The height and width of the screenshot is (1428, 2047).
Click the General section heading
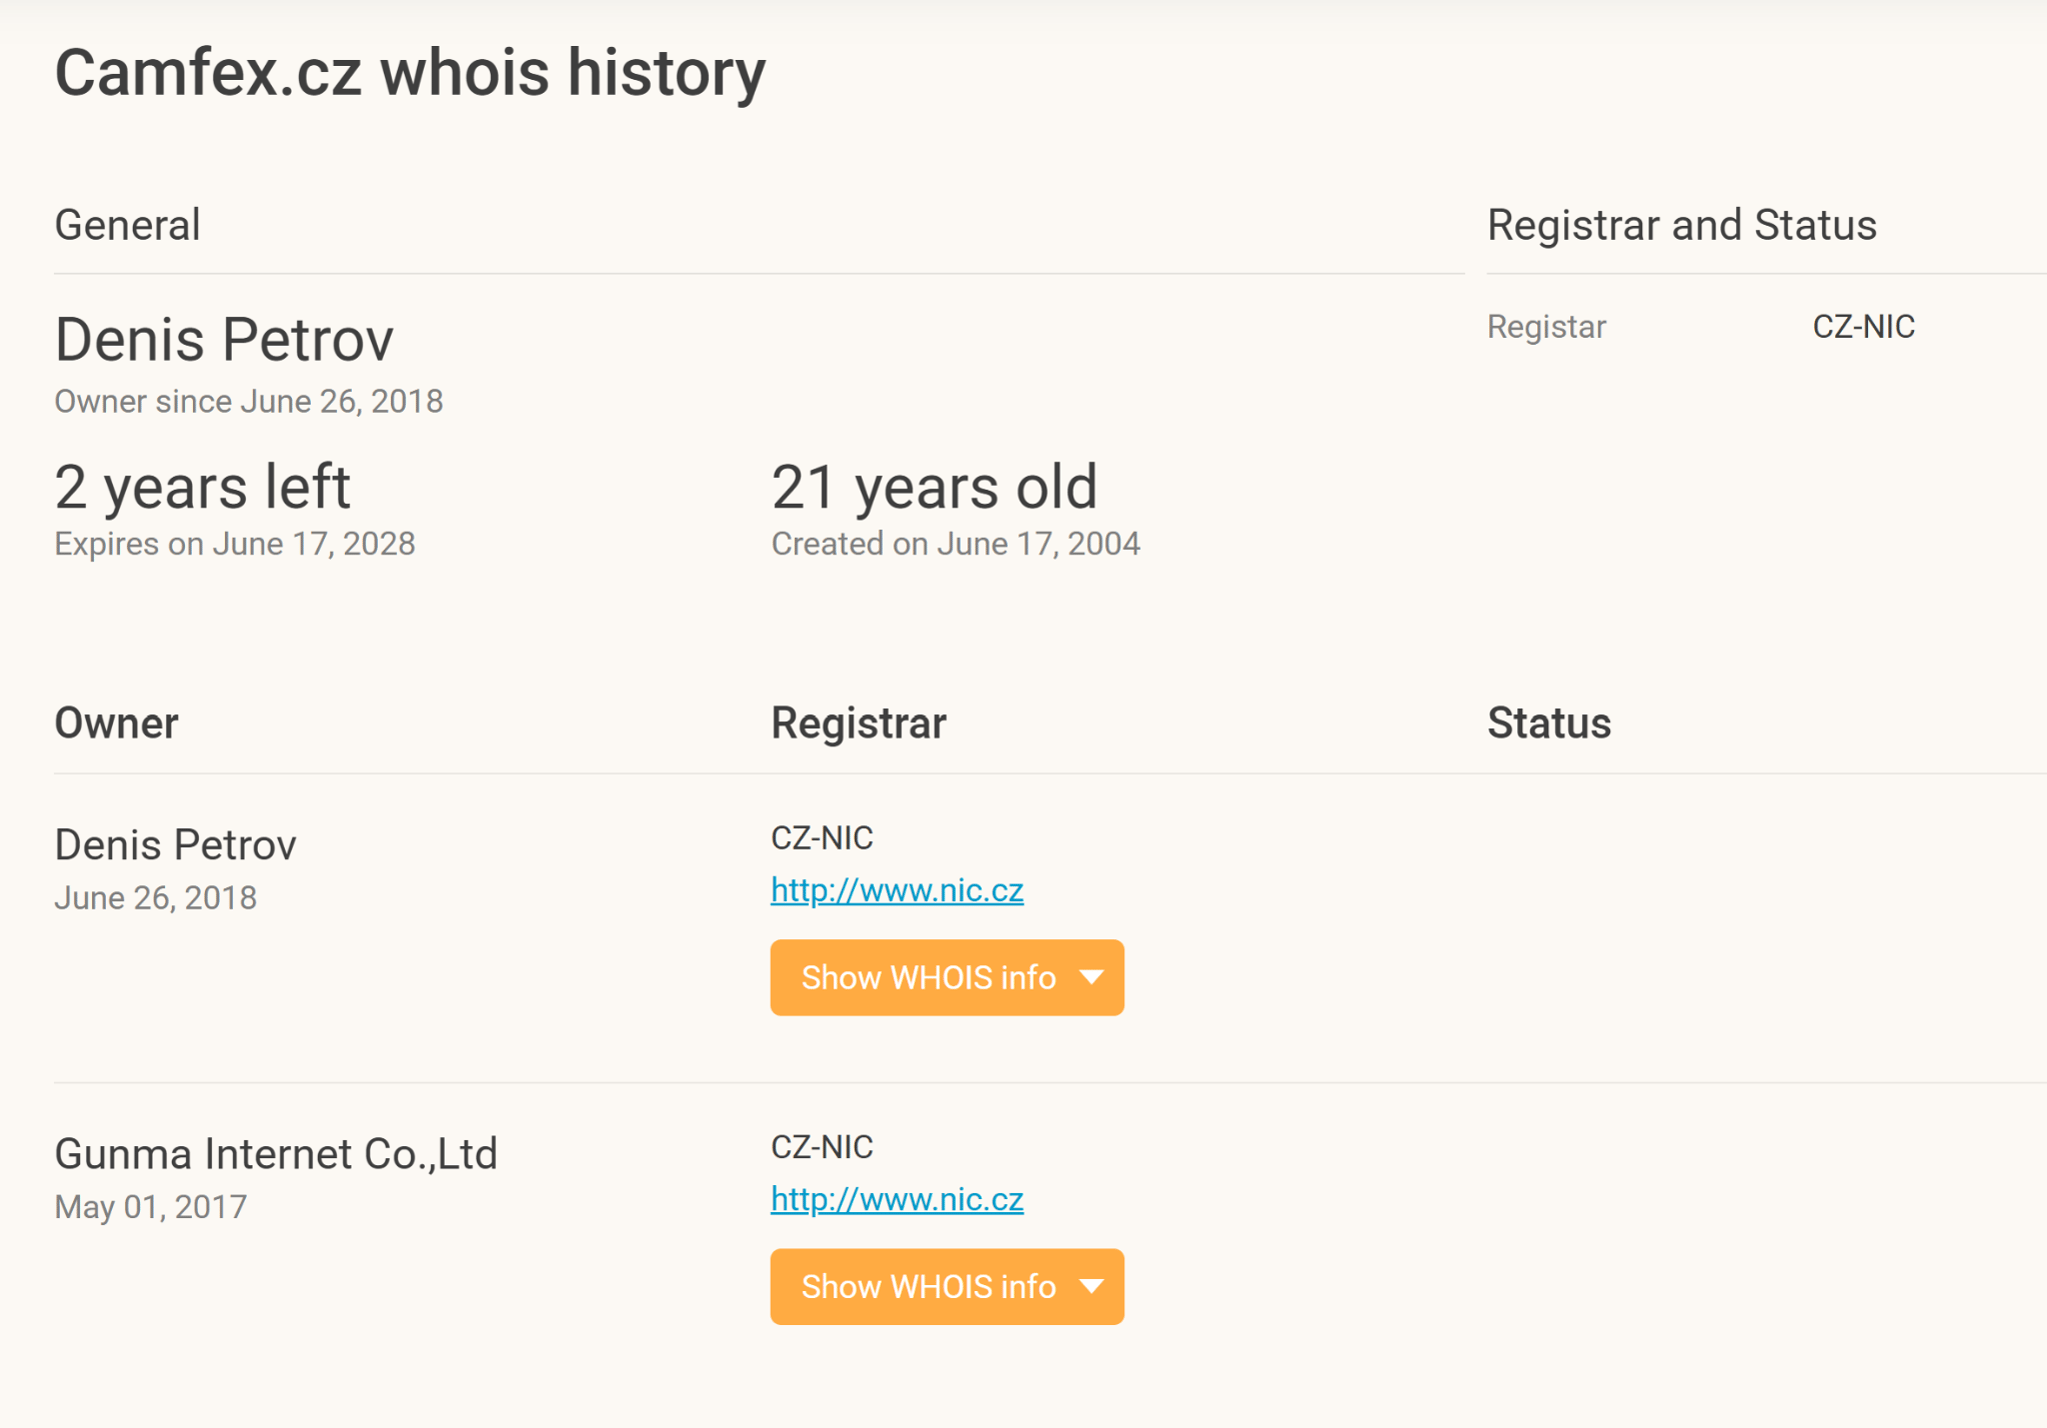(127, 225)
